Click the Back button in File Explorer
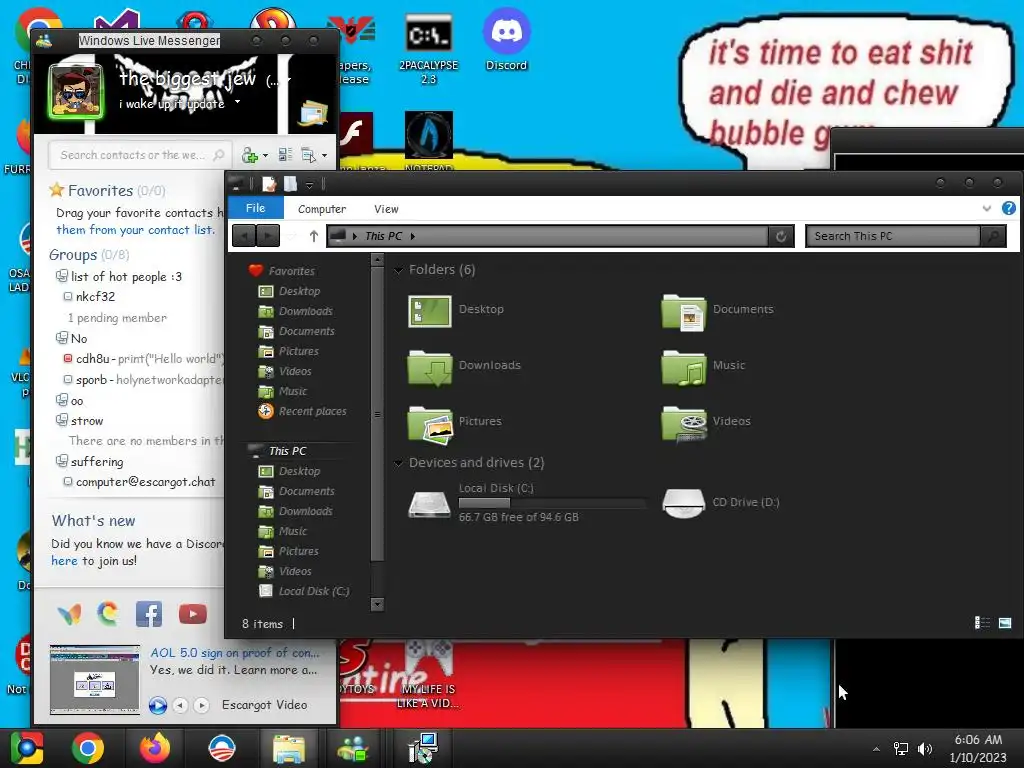This screenshot has height=768, width=1024. [244, 236]
